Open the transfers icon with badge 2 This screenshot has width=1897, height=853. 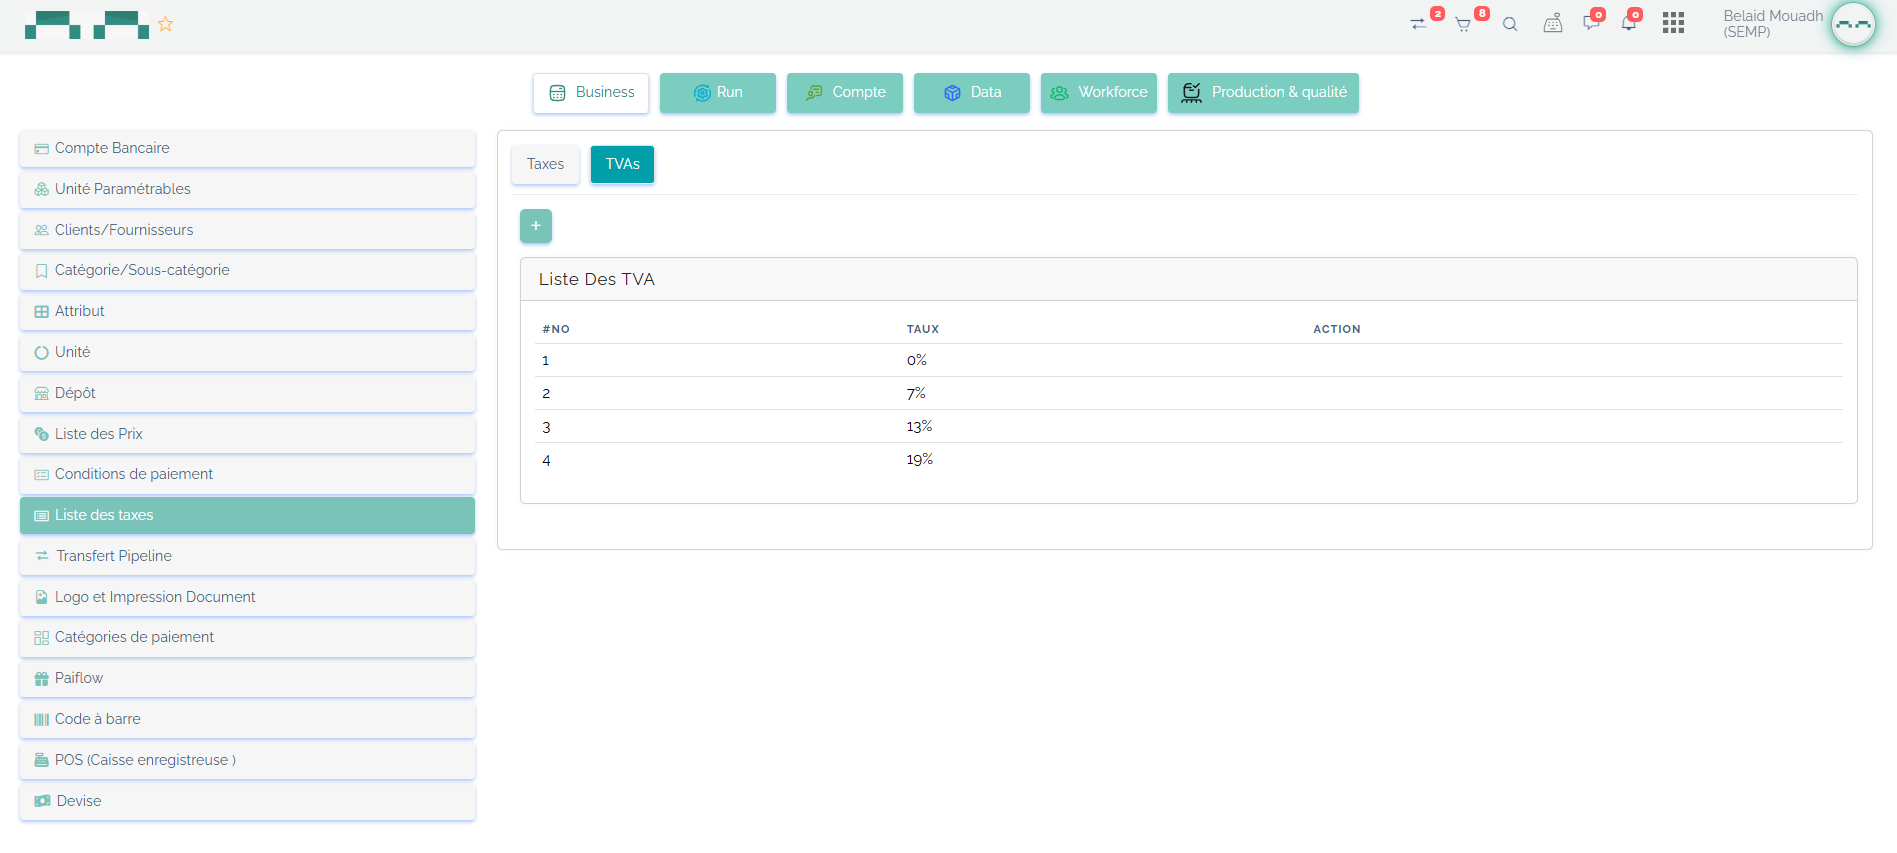[x=1418, y=24]
